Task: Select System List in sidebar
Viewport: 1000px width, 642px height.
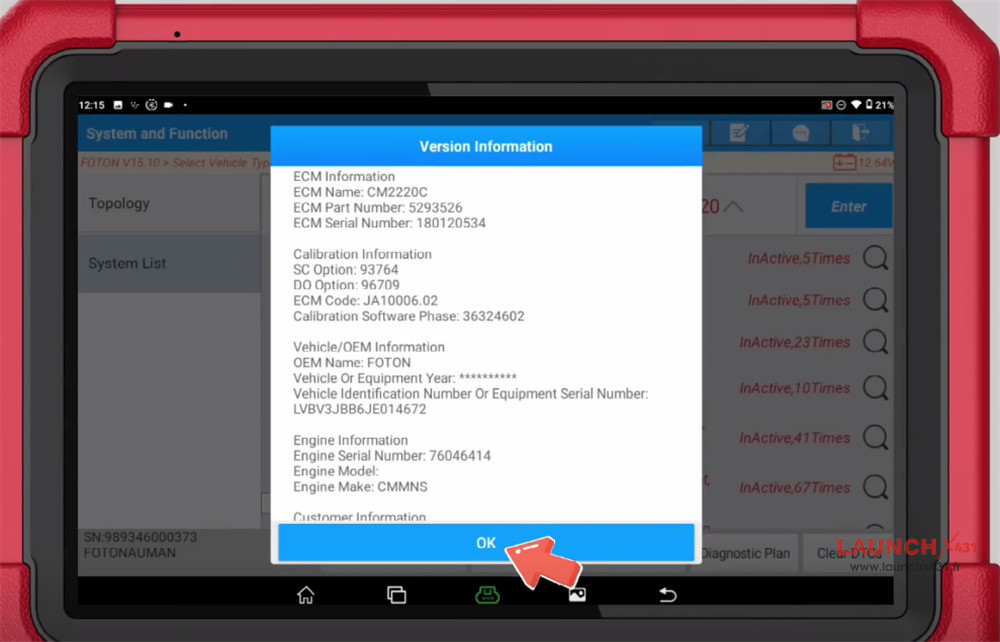Action: (169, 263)
